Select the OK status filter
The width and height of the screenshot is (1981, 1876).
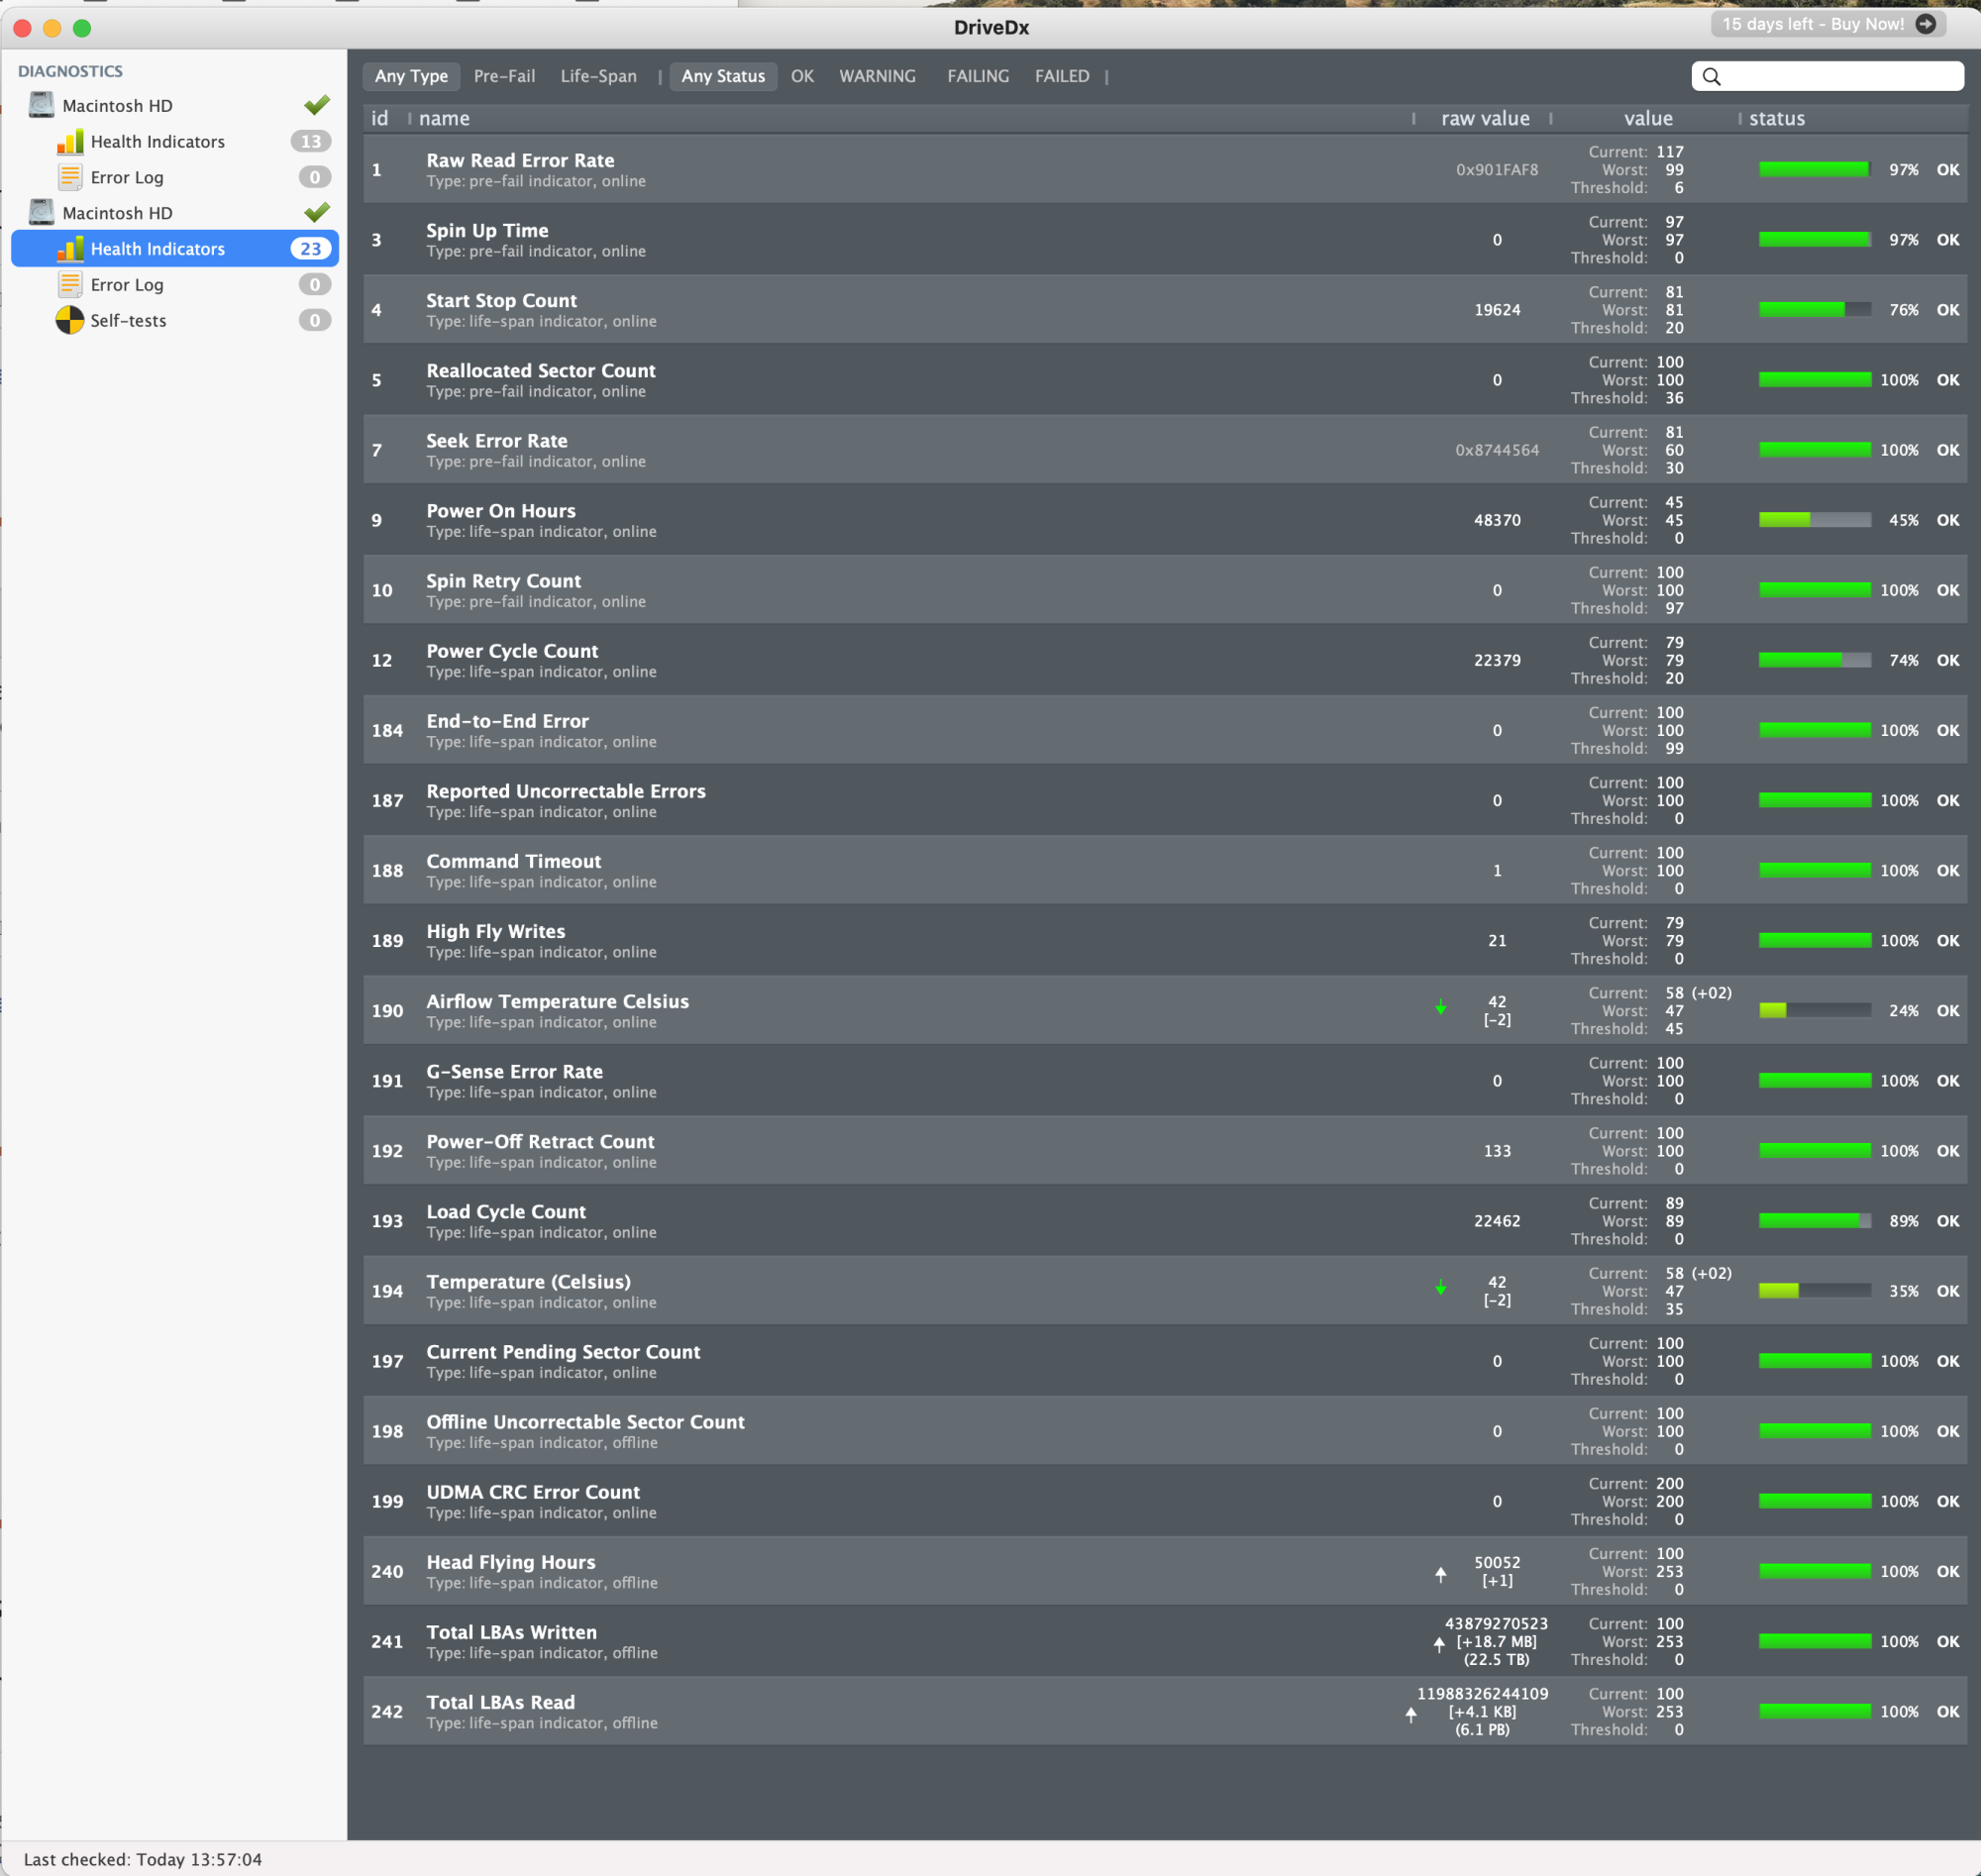802,76
